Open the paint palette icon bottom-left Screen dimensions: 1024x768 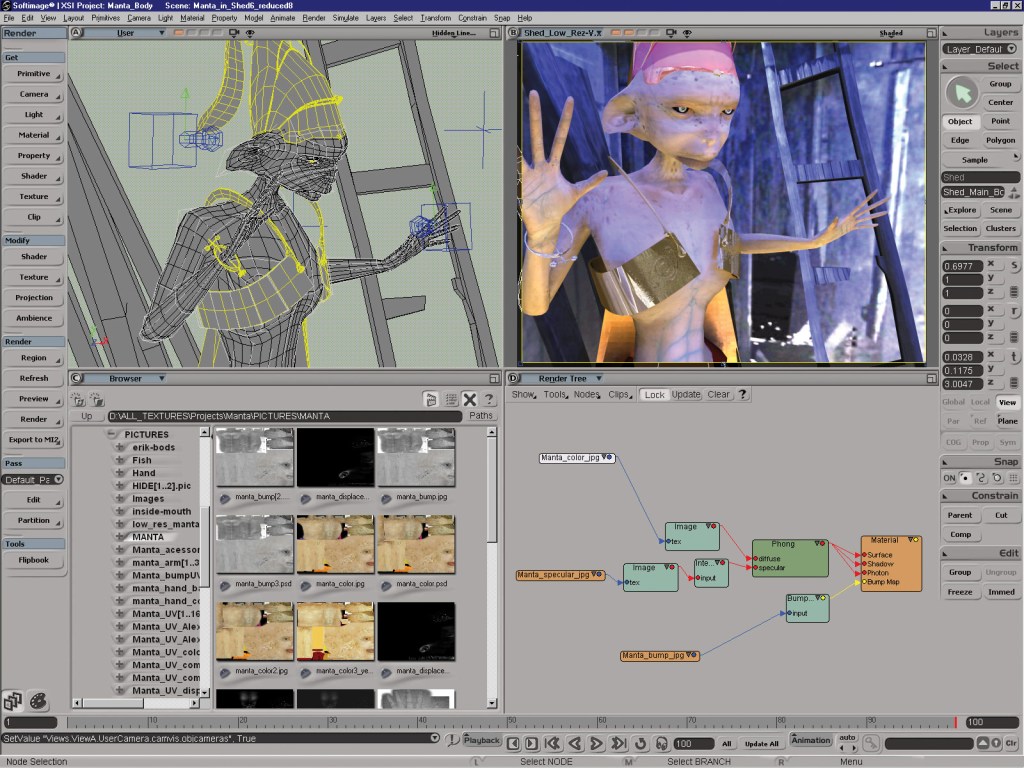pos(38,701)
